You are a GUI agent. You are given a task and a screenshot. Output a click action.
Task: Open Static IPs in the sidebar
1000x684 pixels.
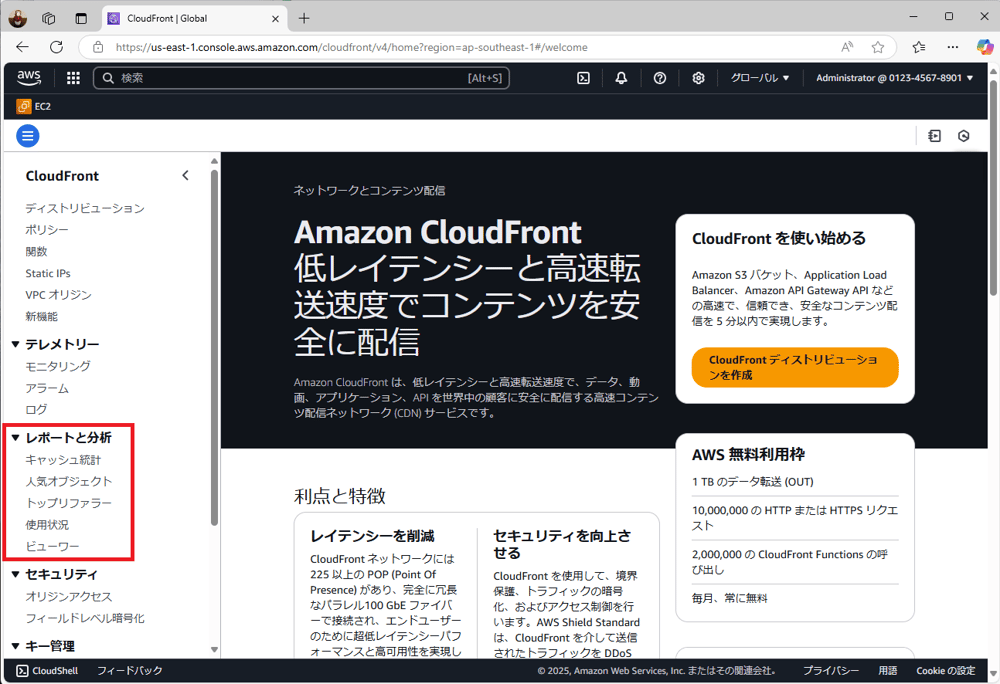[48, 273]
